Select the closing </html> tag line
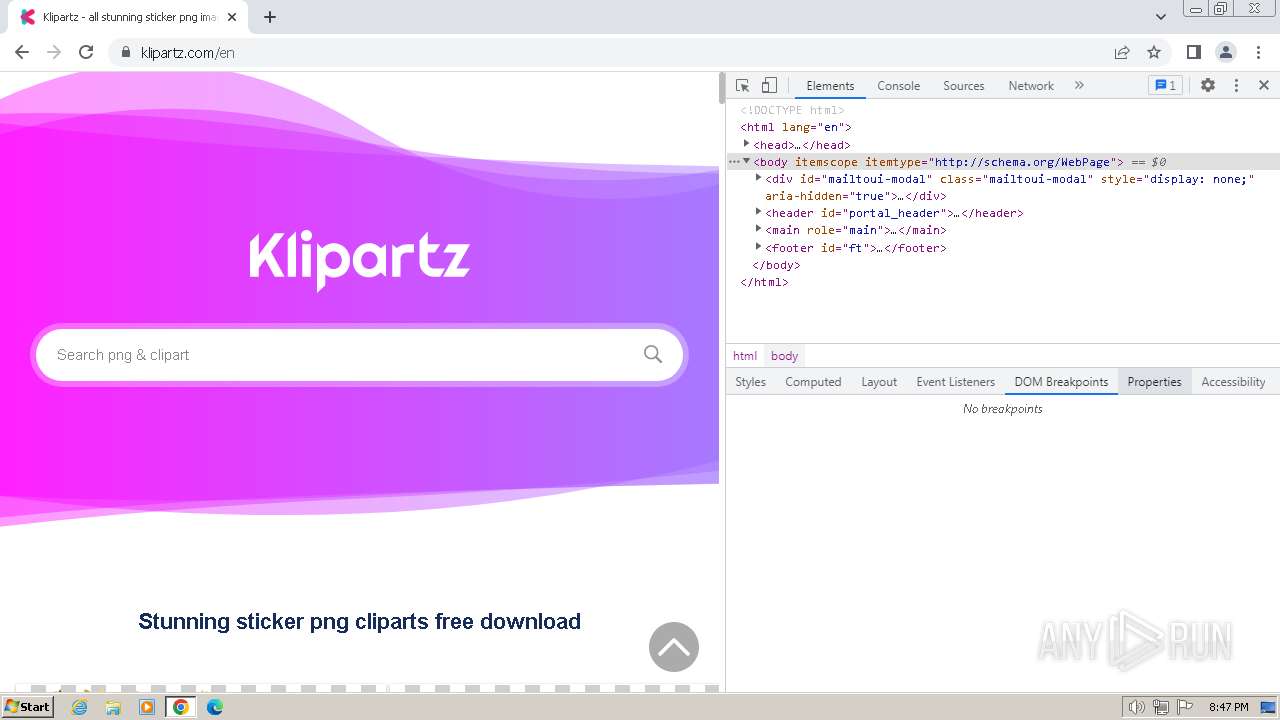The width and height of the screenshot is (1280, 720). [764, 282]
